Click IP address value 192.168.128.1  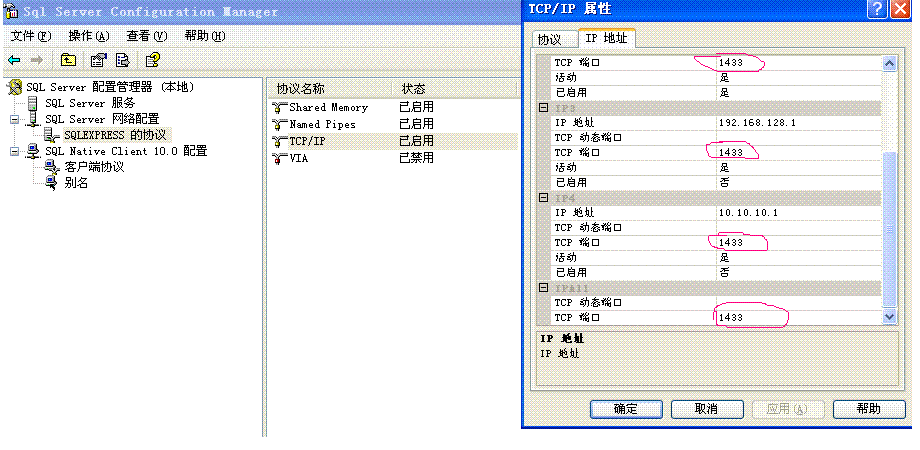[x=757, y=123]
